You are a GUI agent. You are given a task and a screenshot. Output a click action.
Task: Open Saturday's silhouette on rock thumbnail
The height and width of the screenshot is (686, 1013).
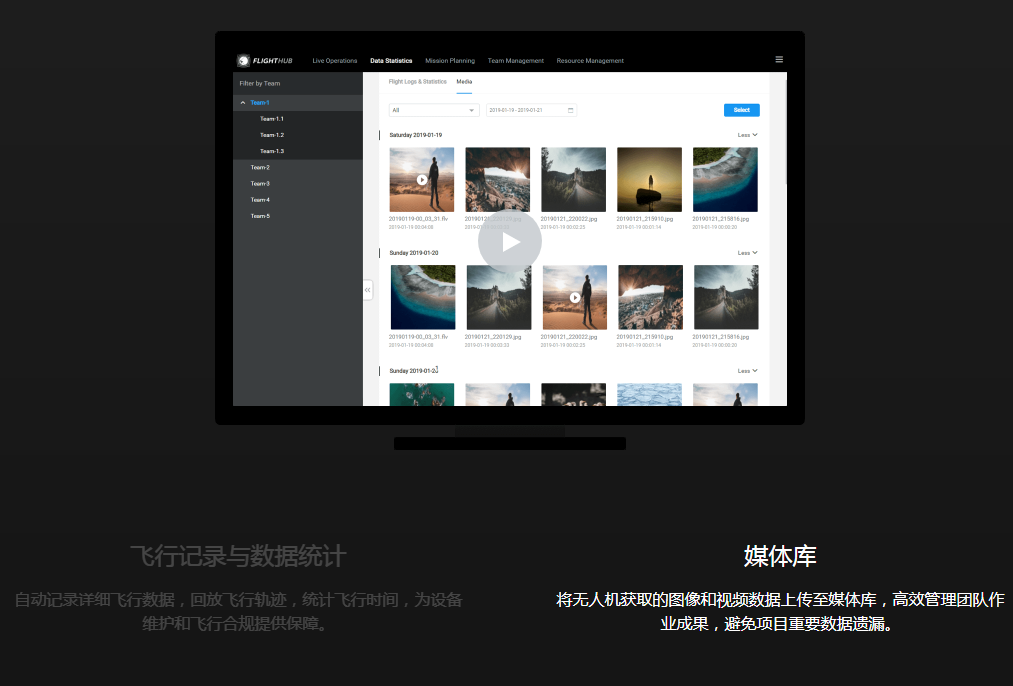click(x=649, y=180)
